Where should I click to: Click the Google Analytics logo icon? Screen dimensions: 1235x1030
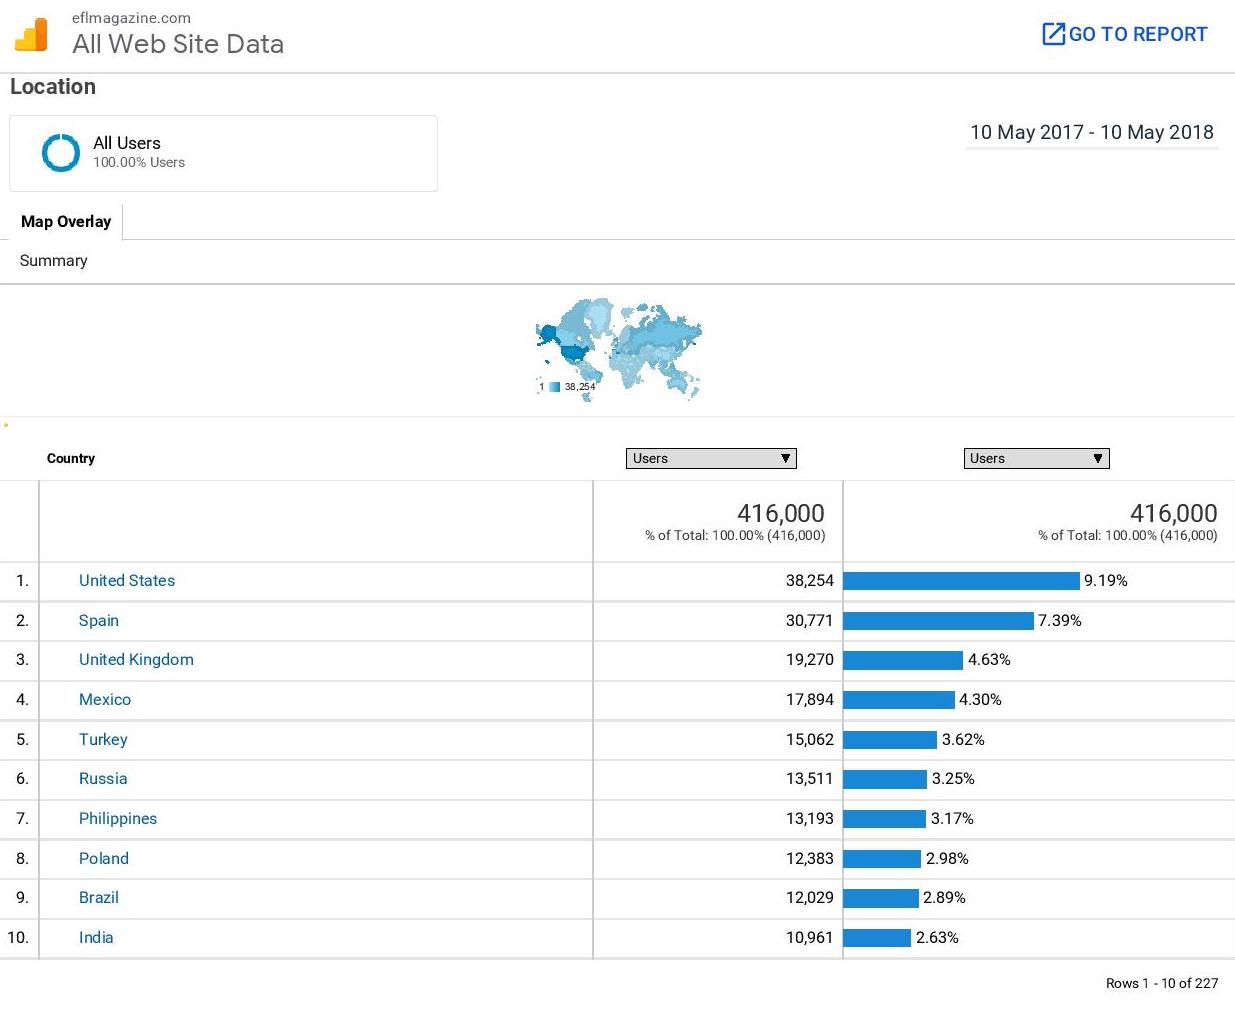point(31,35)
